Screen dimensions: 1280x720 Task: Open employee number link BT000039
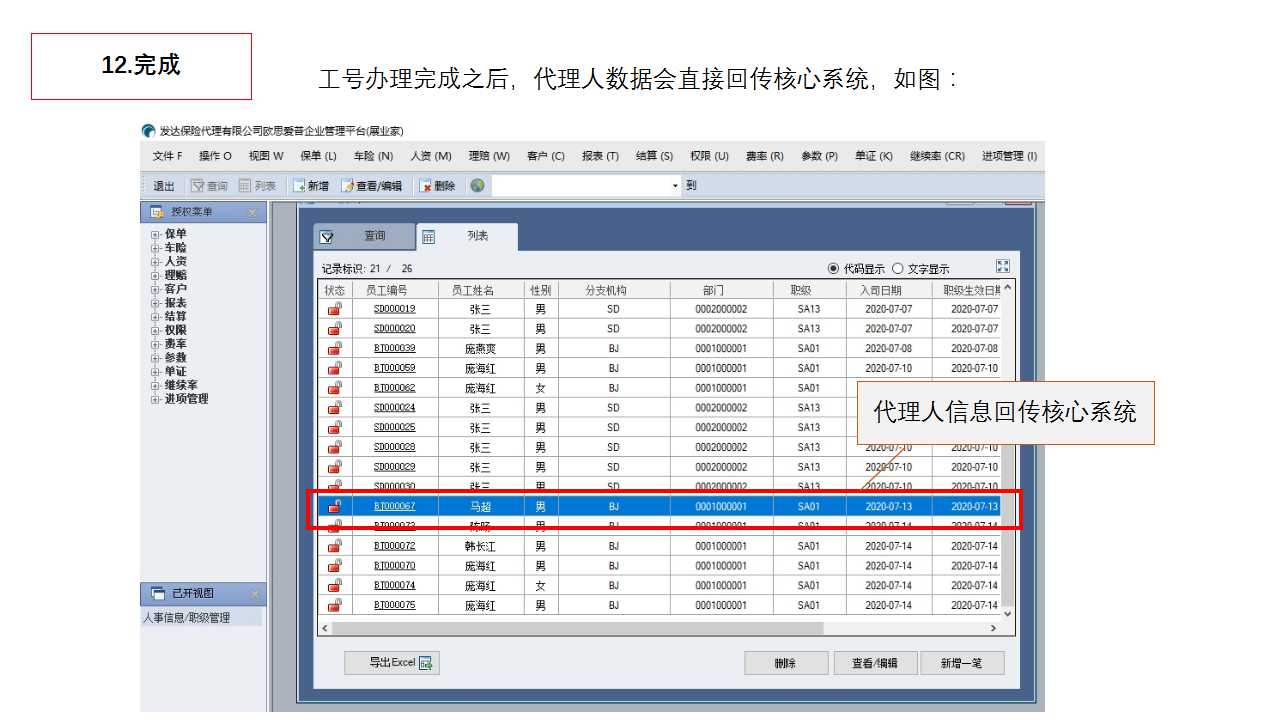(x=394, y=348)
